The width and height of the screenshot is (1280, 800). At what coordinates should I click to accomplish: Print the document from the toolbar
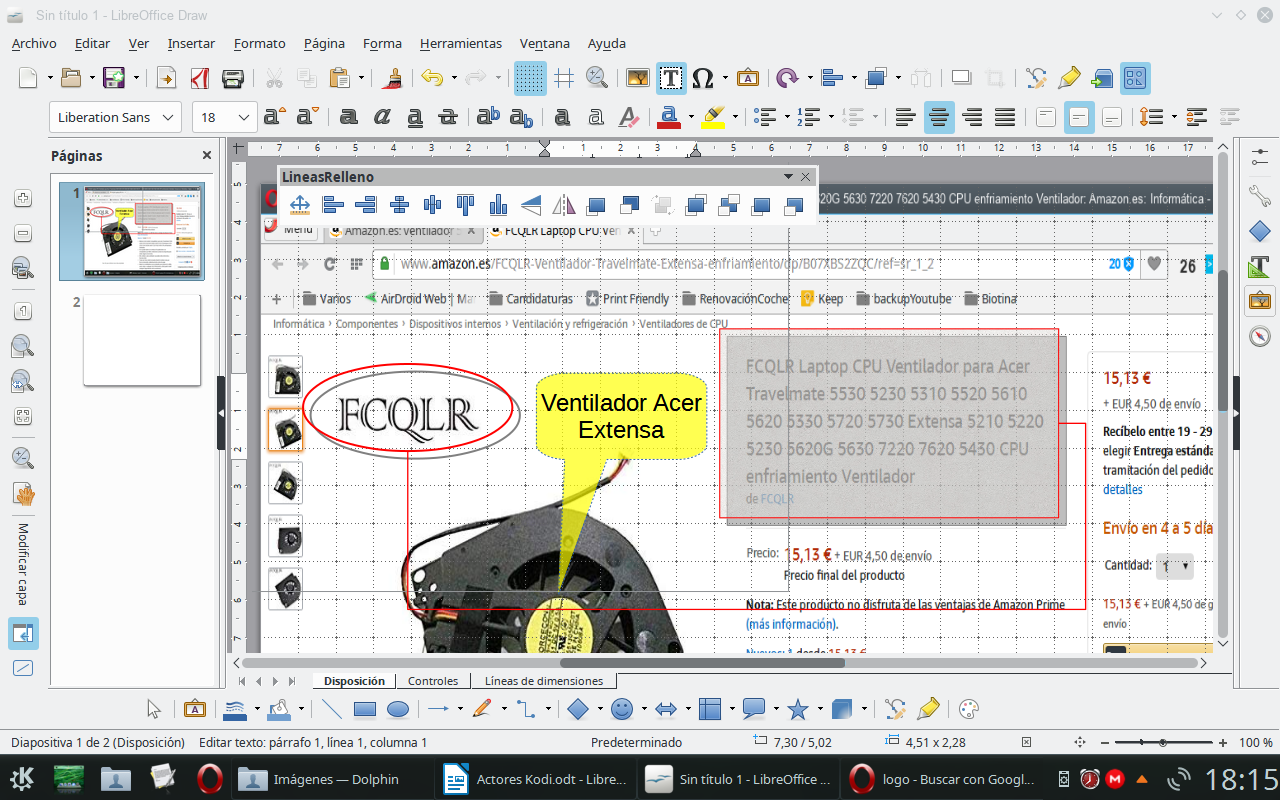[x=232, y=78]
